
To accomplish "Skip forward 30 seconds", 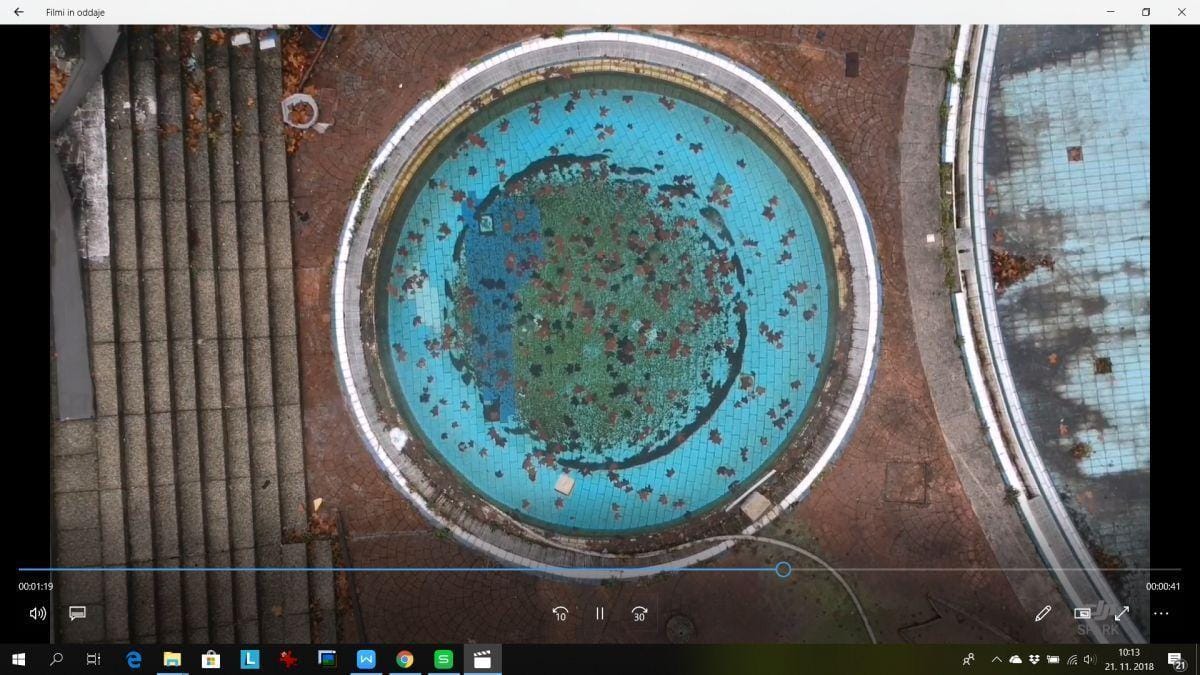I will coord(639,613).
